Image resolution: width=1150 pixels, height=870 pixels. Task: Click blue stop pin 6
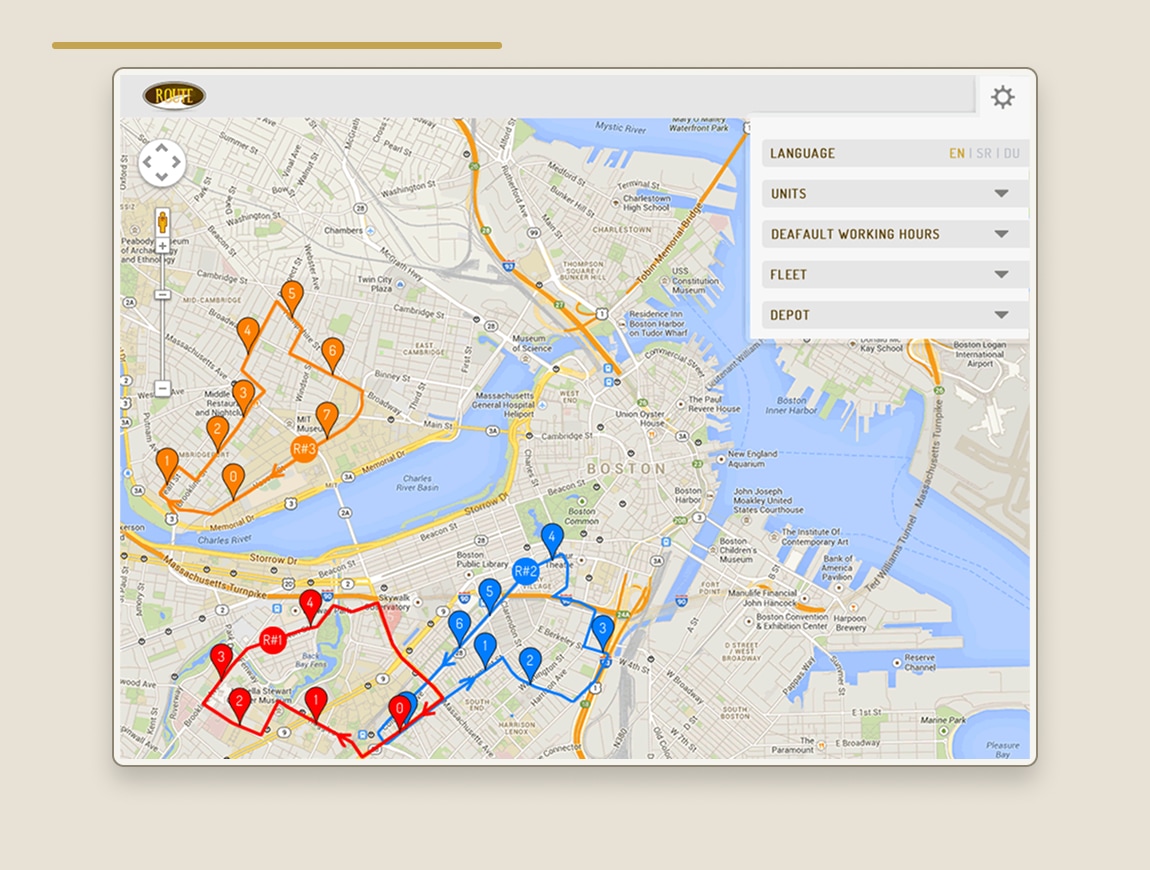pos(459,627)
